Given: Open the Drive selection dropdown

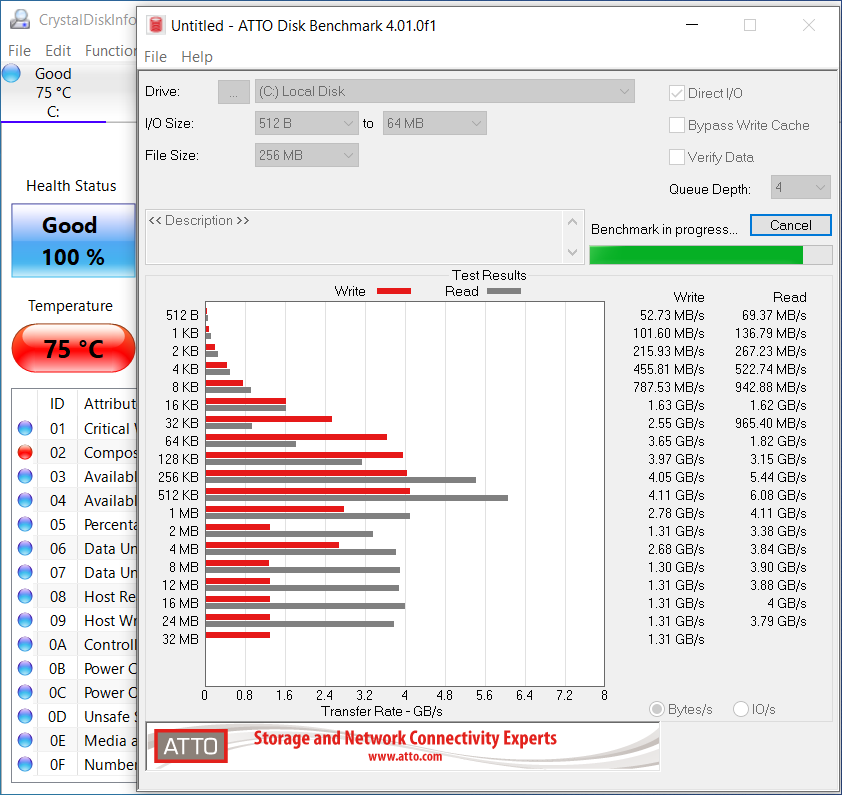Looking at the screenshot, I should 444,91.
